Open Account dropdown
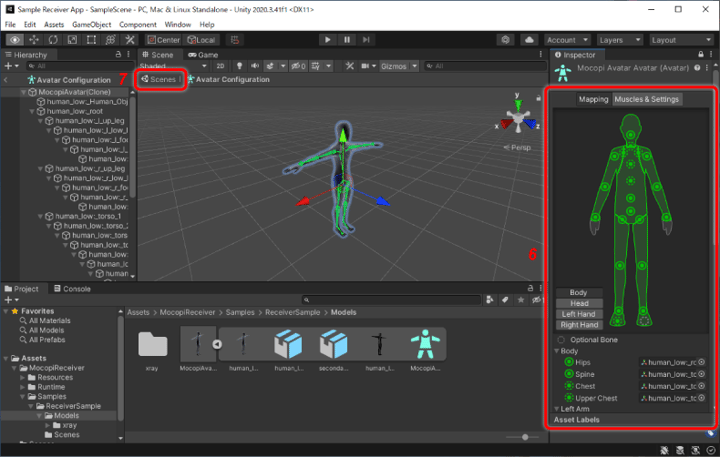This screenshot has width=720, height=457. [567, 40]
